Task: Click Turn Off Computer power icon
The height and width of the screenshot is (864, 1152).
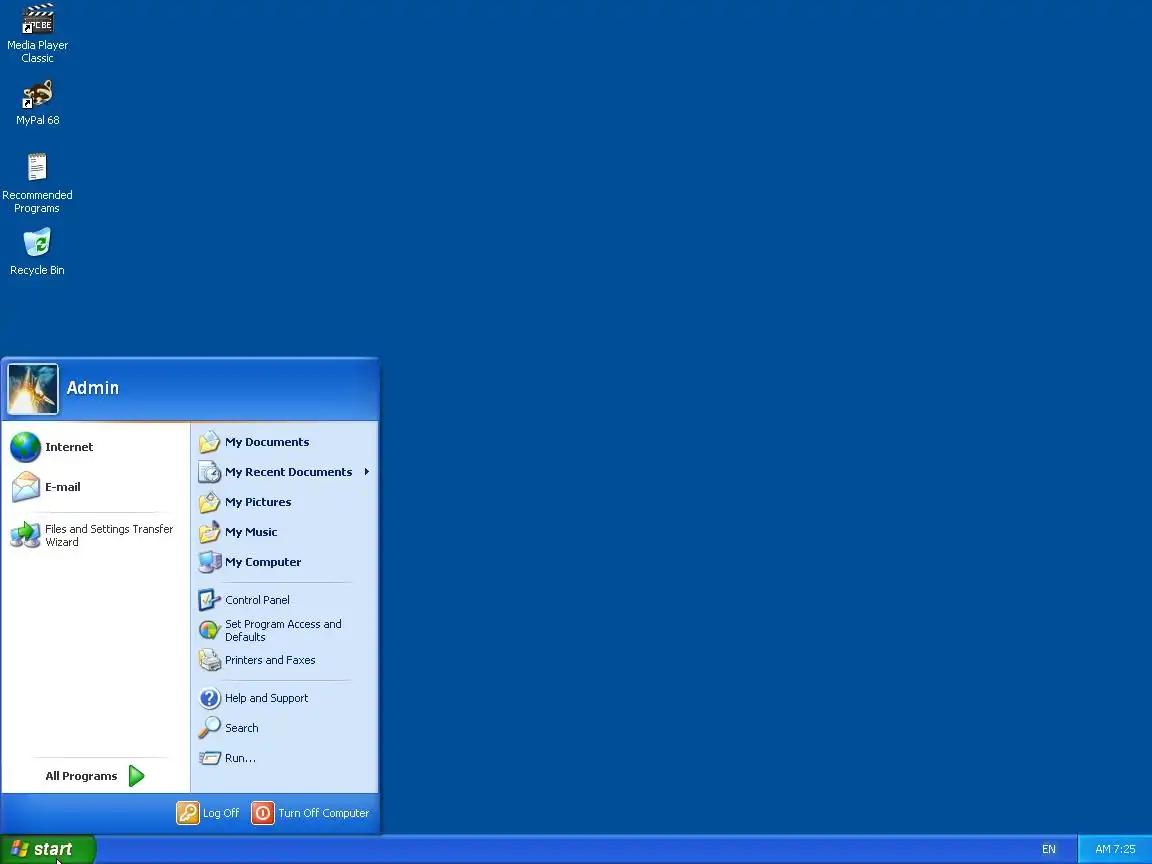Action: tap(262, 813)
